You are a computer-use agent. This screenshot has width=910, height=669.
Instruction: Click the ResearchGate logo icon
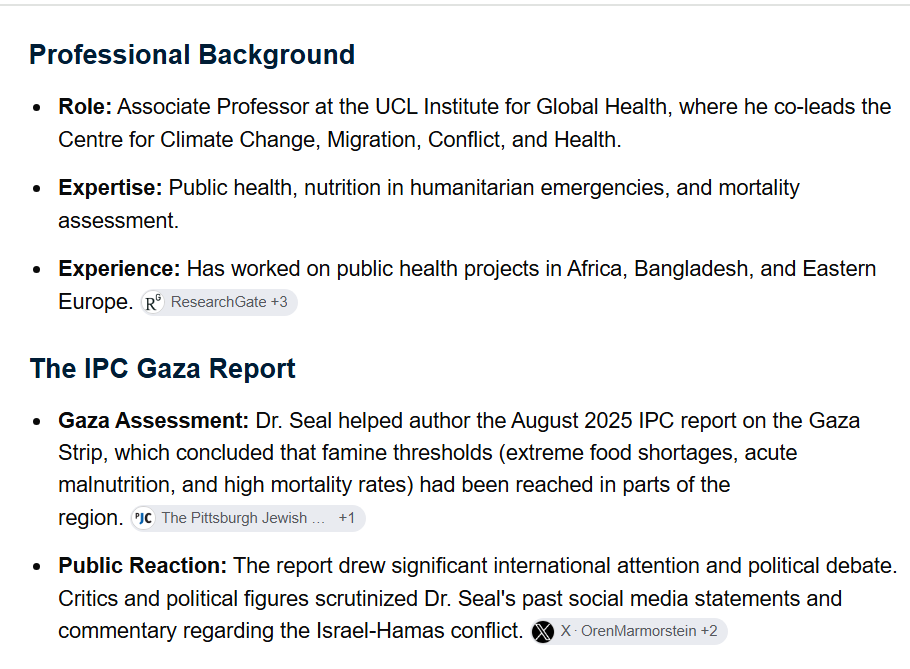pos(153,302)
